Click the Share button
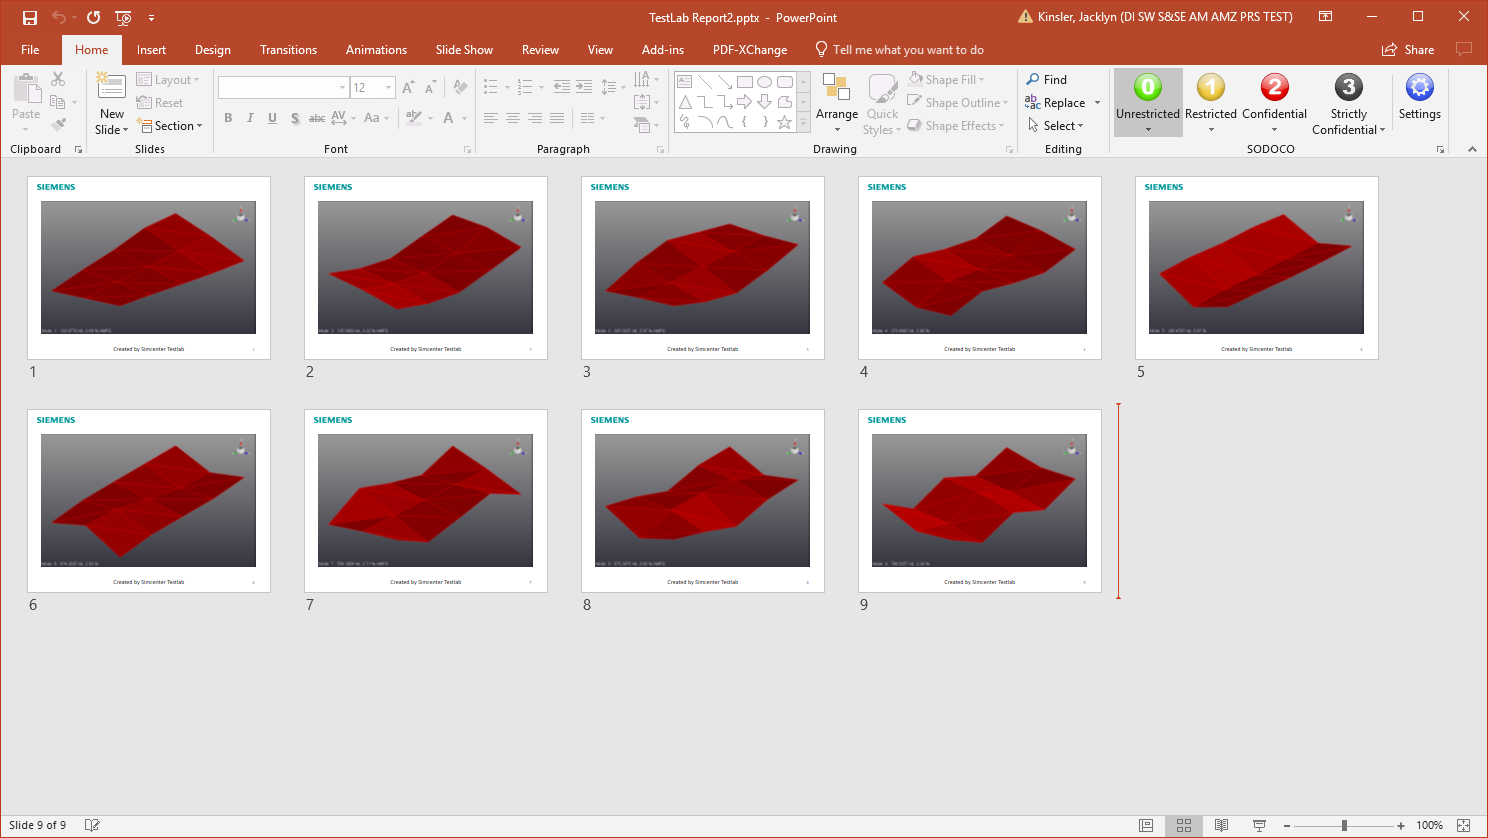The image size is (1488, 838). click(1408, 50)
